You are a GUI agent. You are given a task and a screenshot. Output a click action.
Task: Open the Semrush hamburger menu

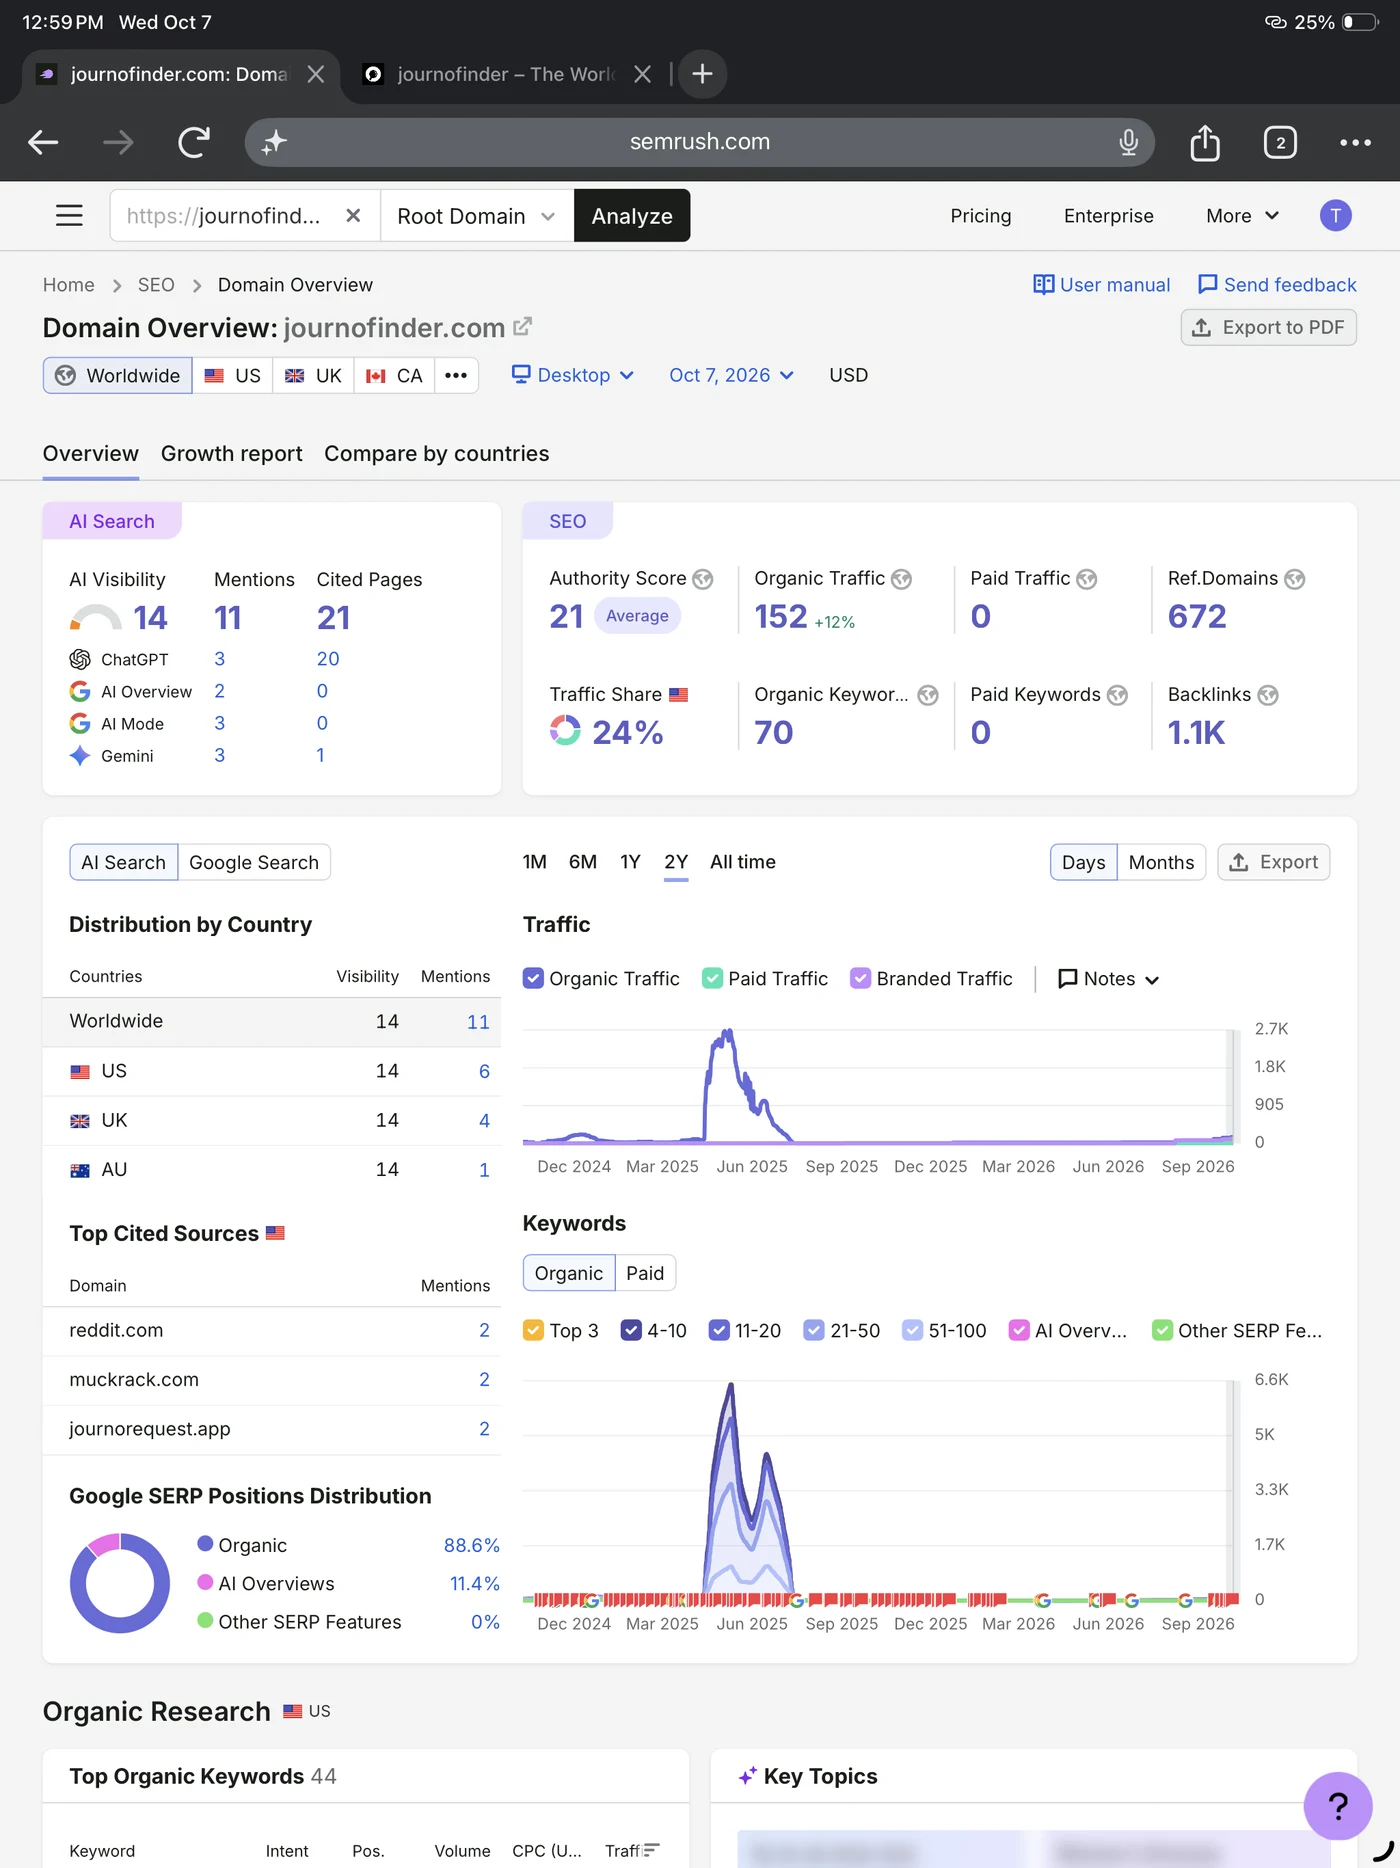tap(69, 215)
